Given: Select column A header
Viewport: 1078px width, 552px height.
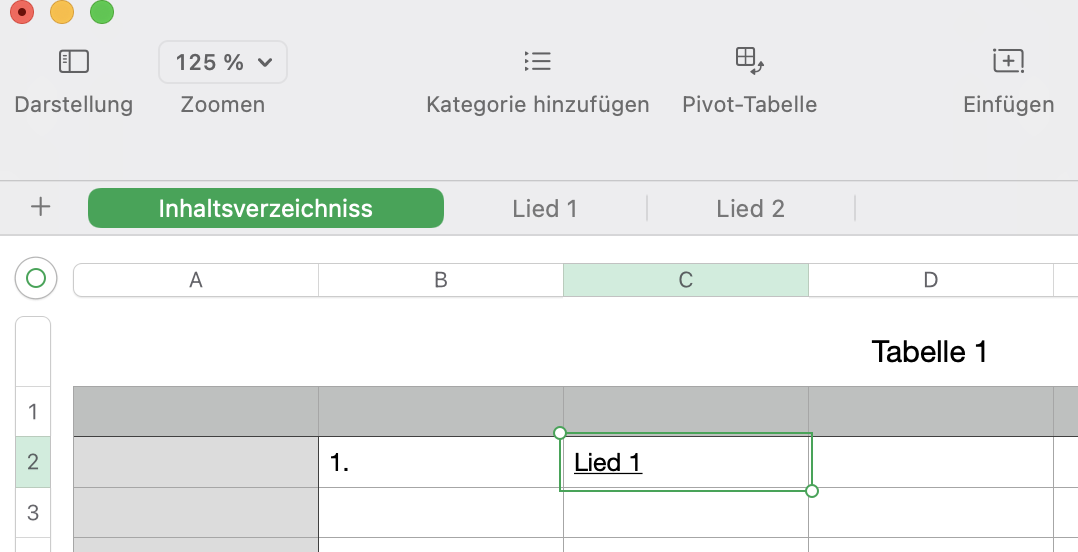Looking at the screenshot, I should [x=196, y=281].
